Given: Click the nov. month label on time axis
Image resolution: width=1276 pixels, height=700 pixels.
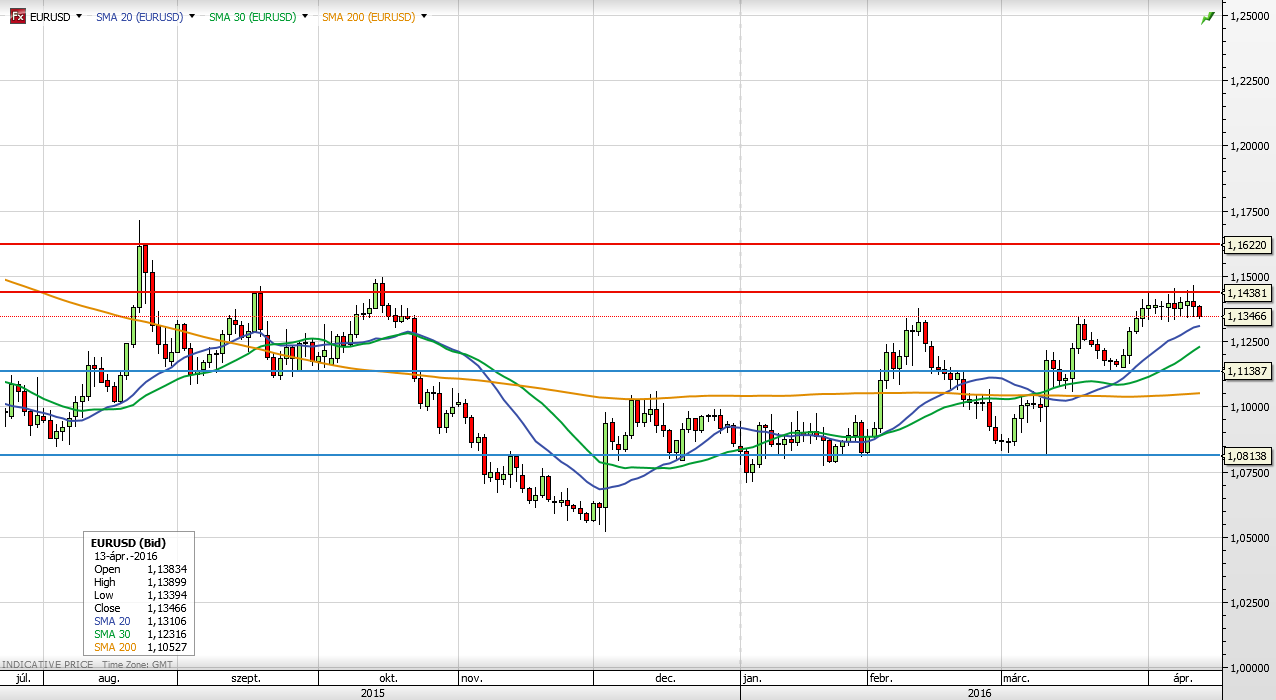Looking at the screenshot, I should (472, 678).
